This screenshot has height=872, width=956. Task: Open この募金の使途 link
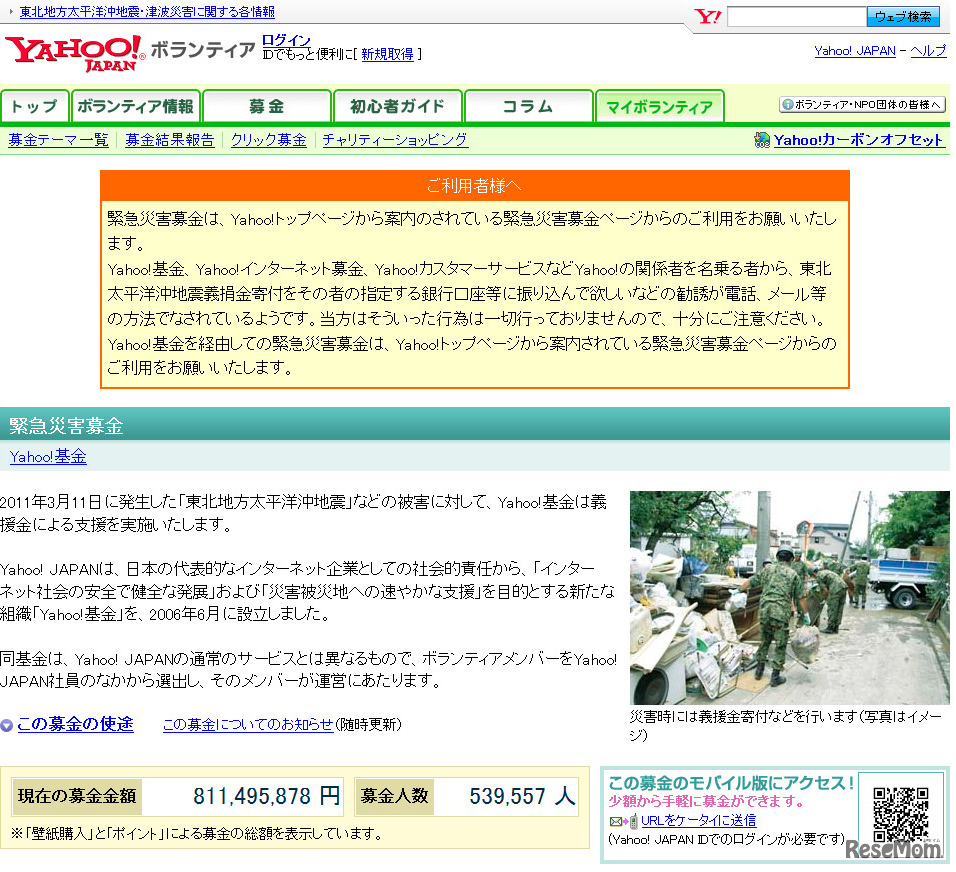pos(75,724)
